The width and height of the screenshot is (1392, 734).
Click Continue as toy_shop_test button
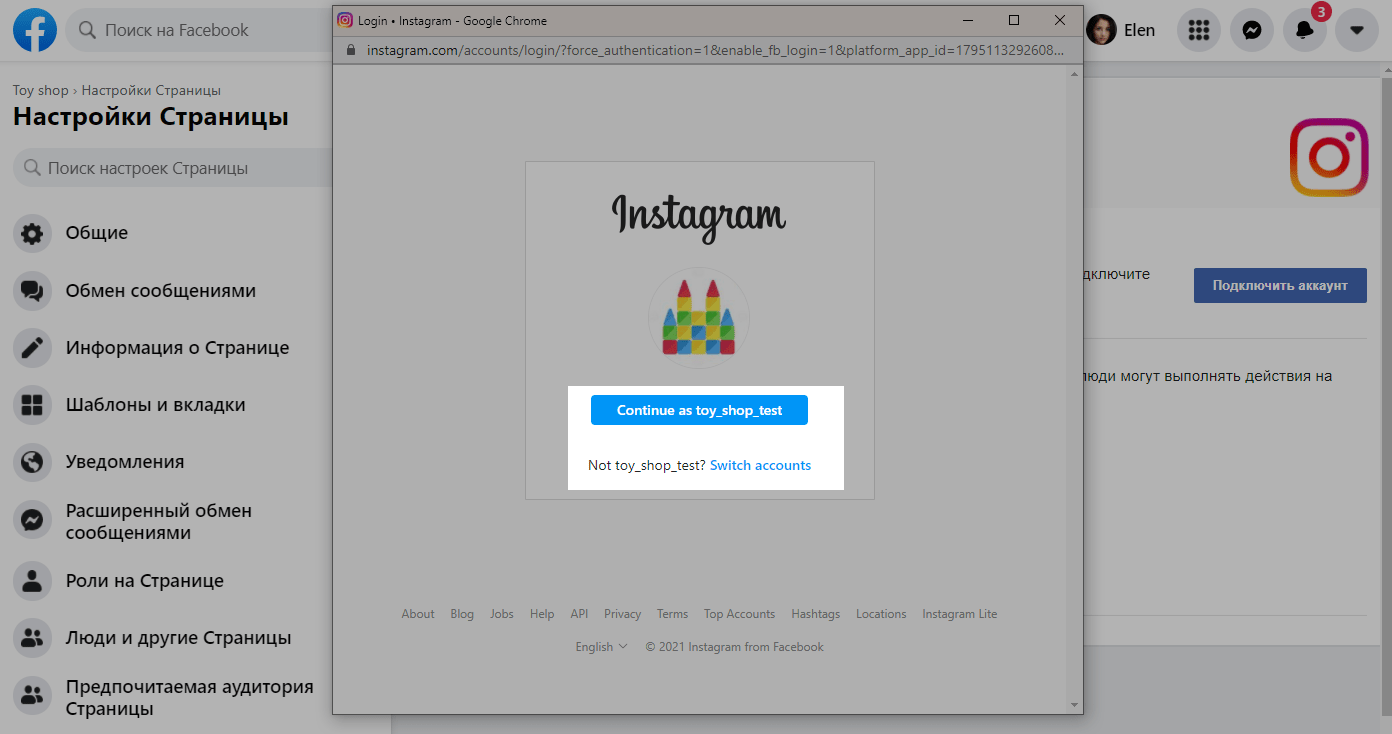point(699,410)
